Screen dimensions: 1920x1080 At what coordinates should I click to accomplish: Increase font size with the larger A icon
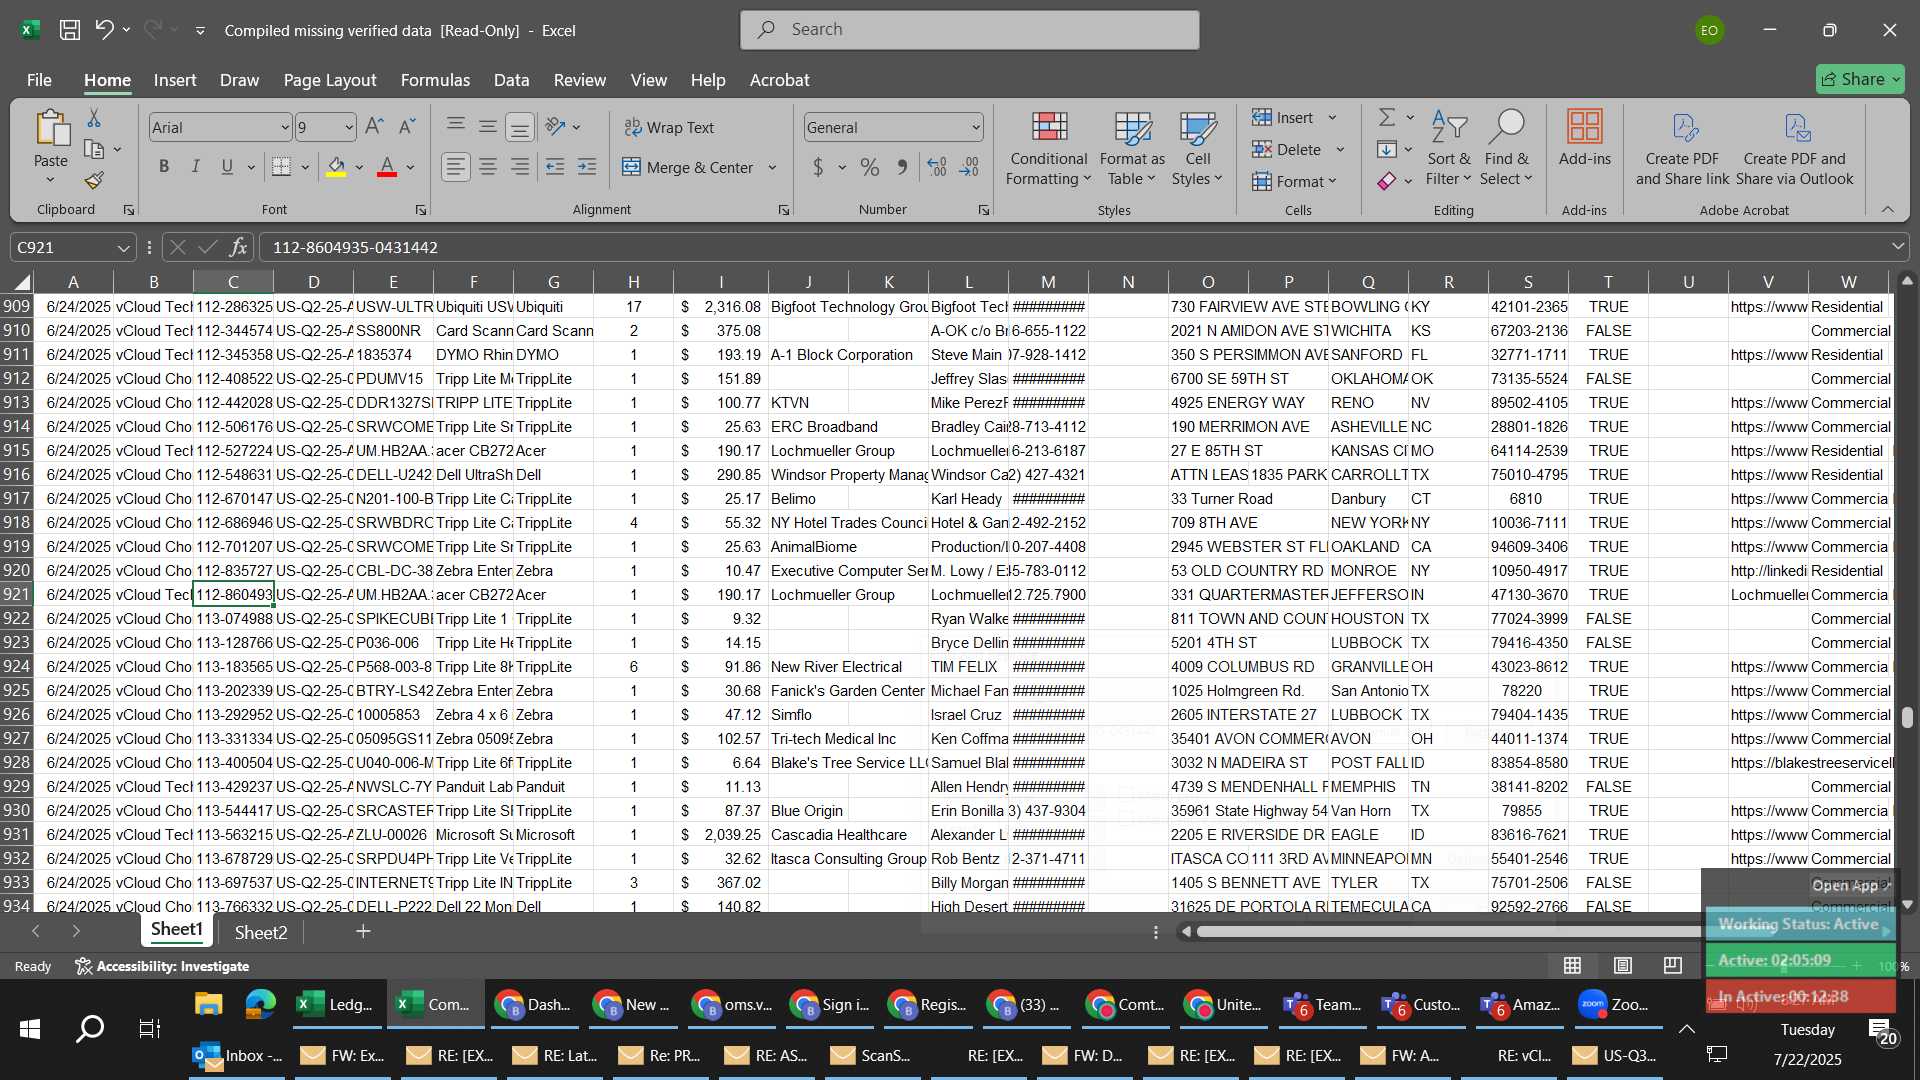pos(374,127)
